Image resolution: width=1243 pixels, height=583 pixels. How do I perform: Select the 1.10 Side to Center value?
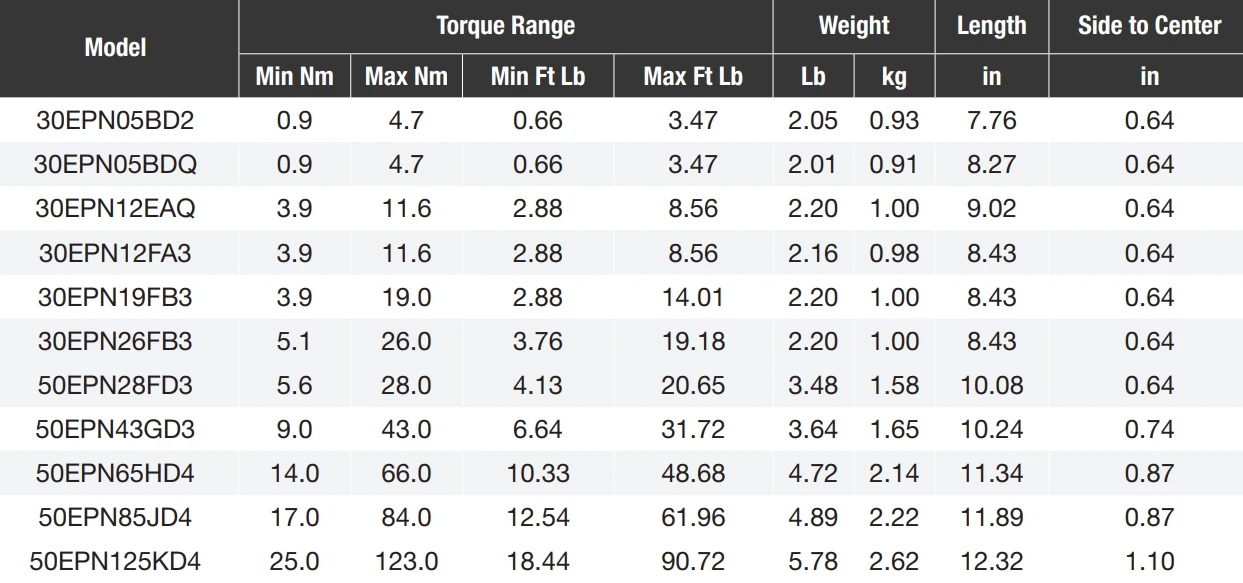(1149, 561)
